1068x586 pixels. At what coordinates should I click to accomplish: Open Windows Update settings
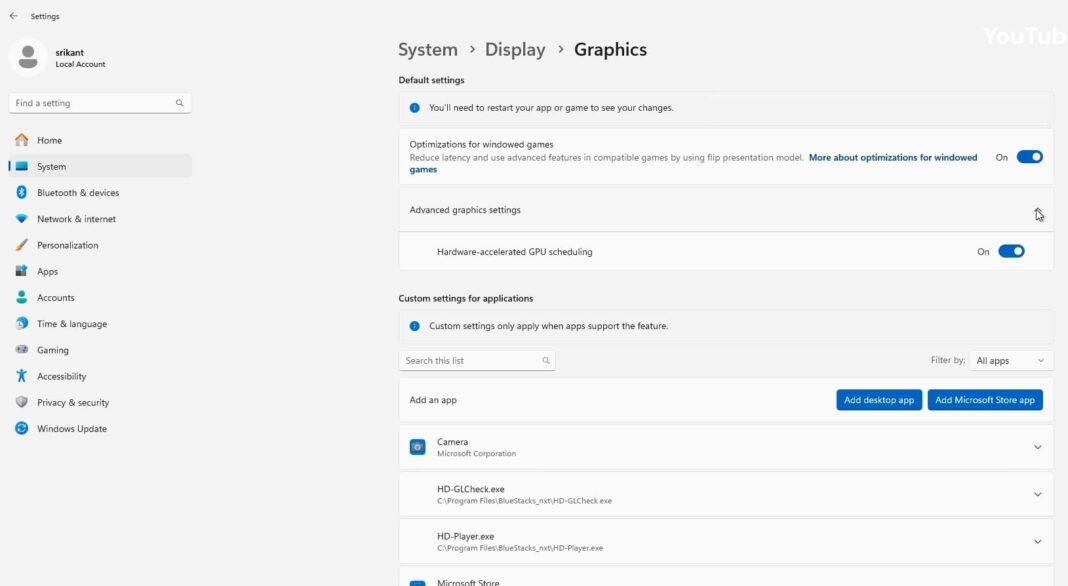72,428
